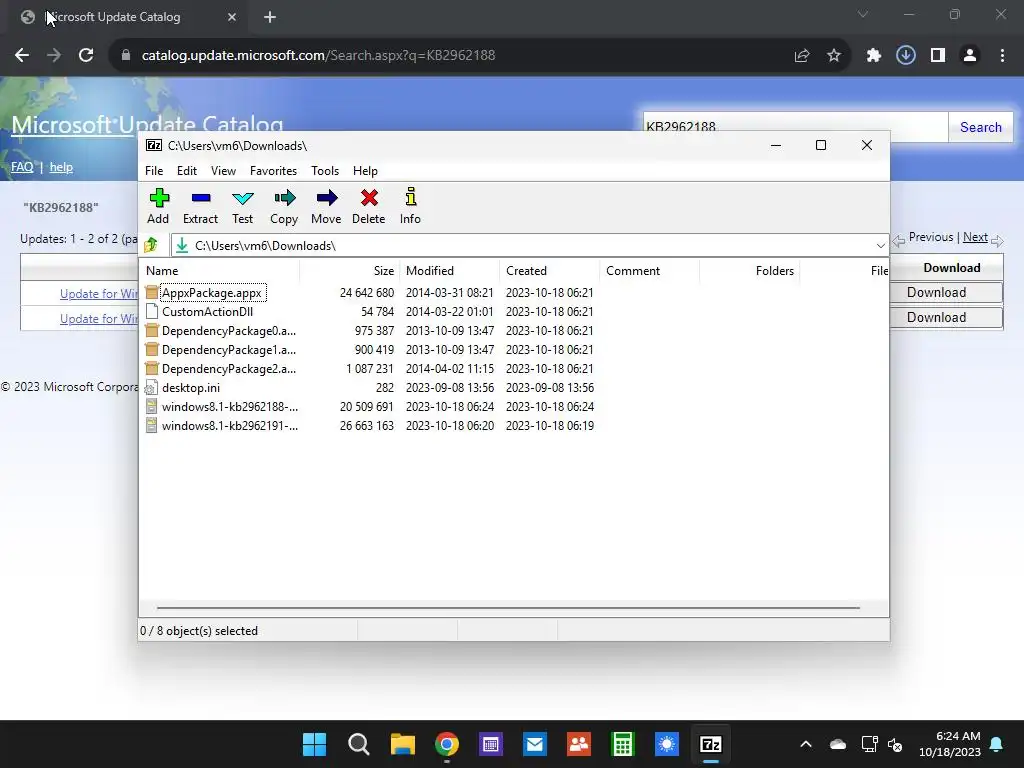Click the CustomActionDll file icon

click(152, 312)
